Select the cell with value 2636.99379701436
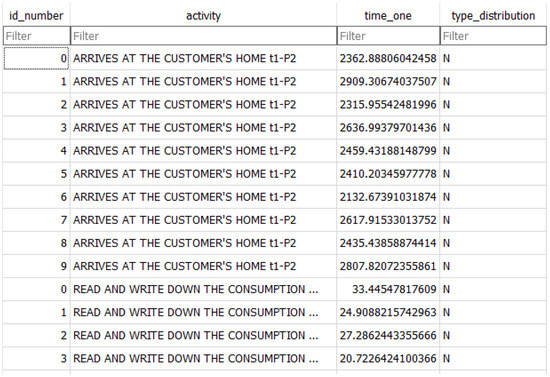This screenshot has height=377, width=550. [388, 128]
